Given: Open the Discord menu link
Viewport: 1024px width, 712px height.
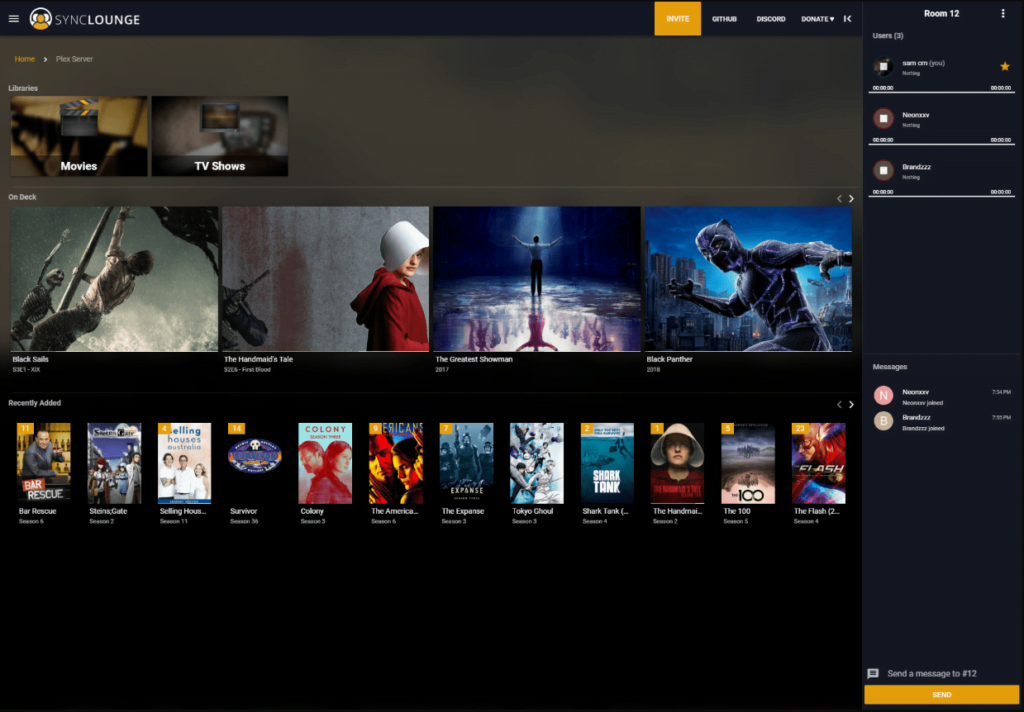Looking at the screenshot, I should coord(770,19).
